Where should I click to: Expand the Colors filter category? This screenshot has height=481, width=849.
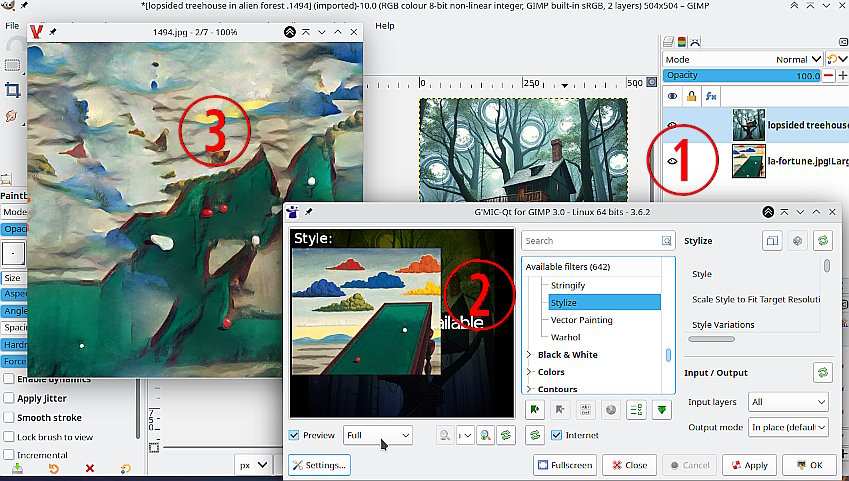(529, 372)
